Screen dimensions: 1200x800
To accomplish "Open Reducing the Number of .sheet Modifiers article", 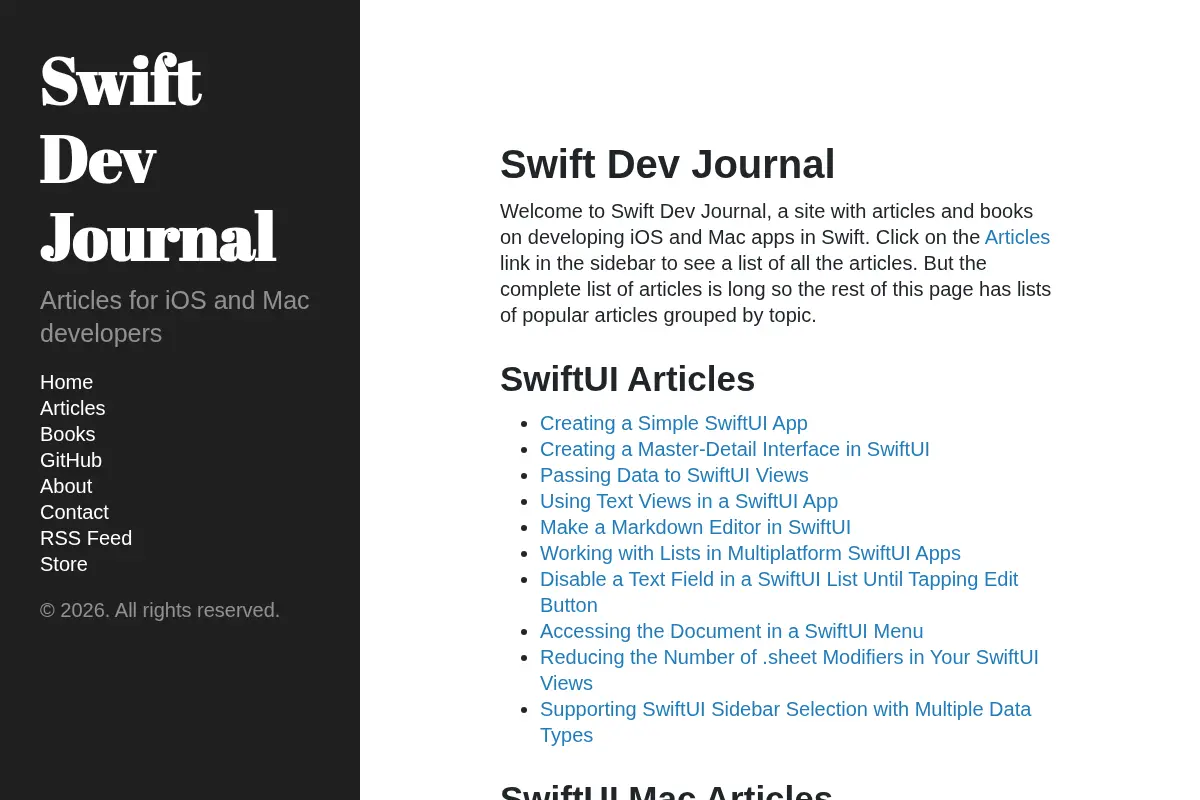I will pyautogui.click(x=789, y=670).
